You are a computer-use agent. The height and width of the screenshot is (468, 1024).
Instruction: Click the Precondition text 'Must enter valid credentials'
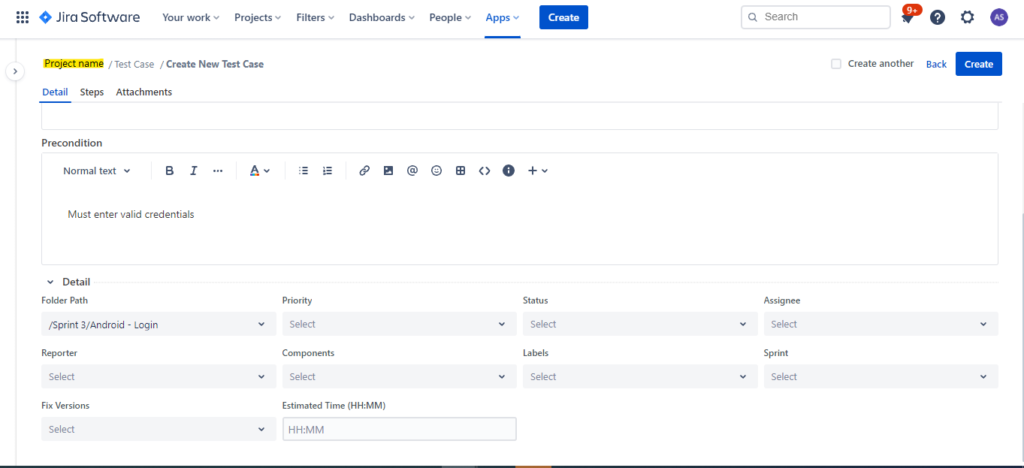(131, 214)
